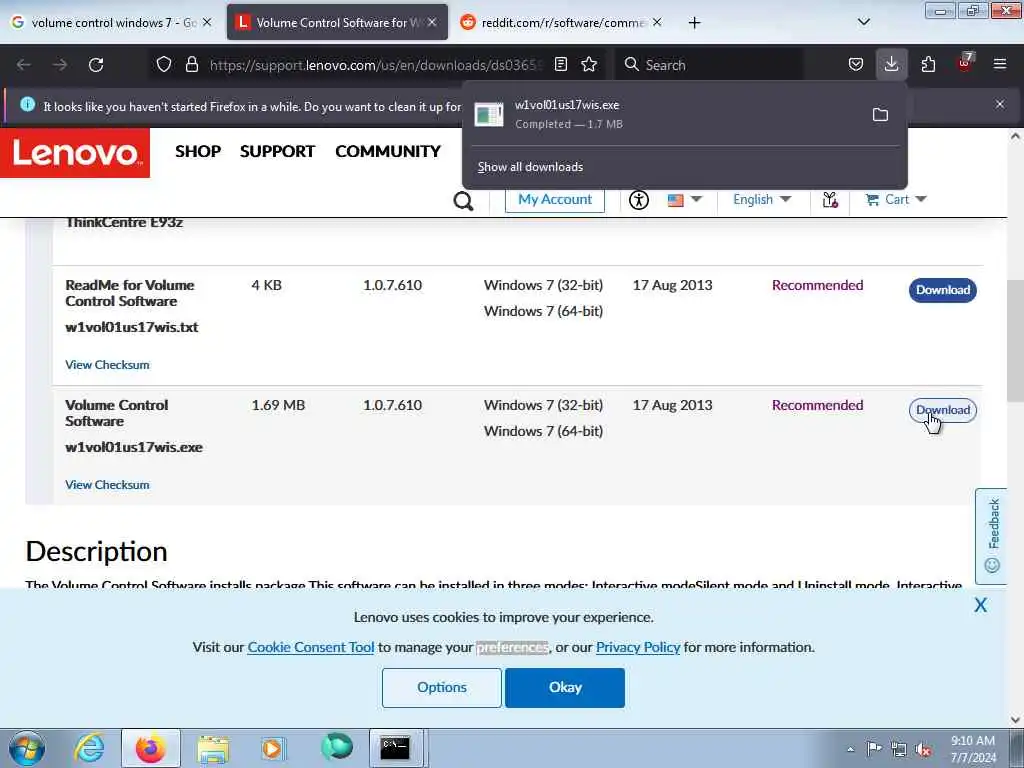The image size is (1024, 768).
Task: Open the SHOP menu
Action: (198, 152)
